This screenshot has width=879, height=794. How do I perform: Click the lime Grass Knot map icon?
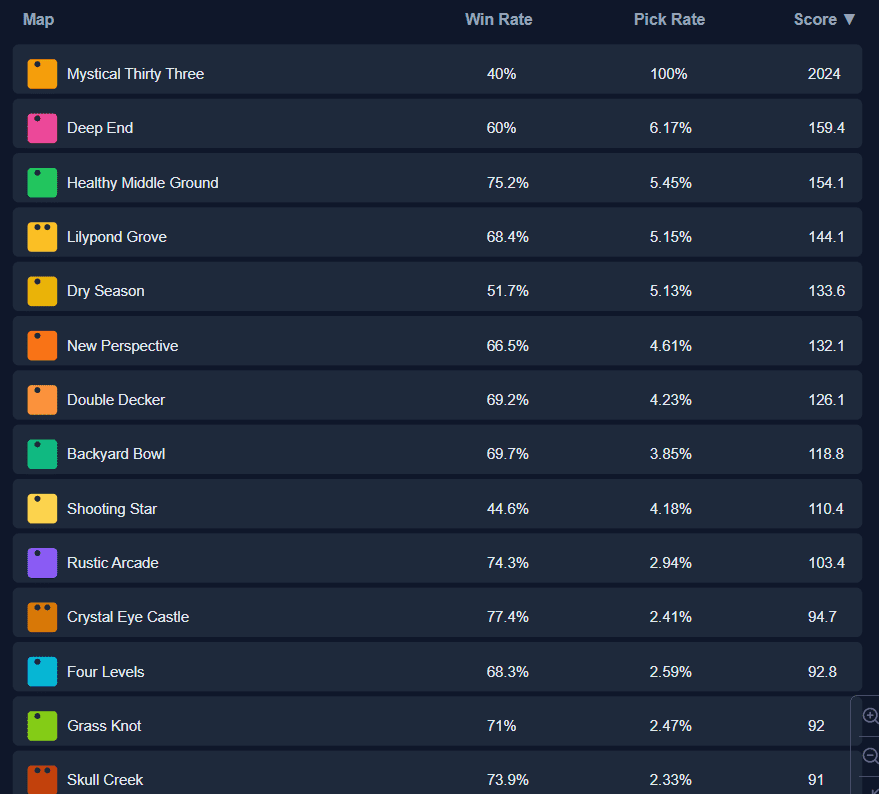tap(42, 726)
